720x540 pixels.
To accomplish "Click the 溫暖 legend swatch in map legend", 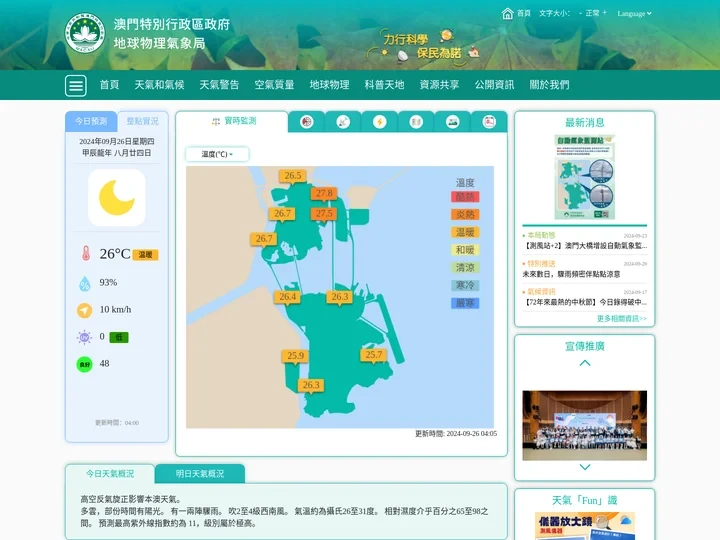I will pyautogui.click(x=465, y=232).
